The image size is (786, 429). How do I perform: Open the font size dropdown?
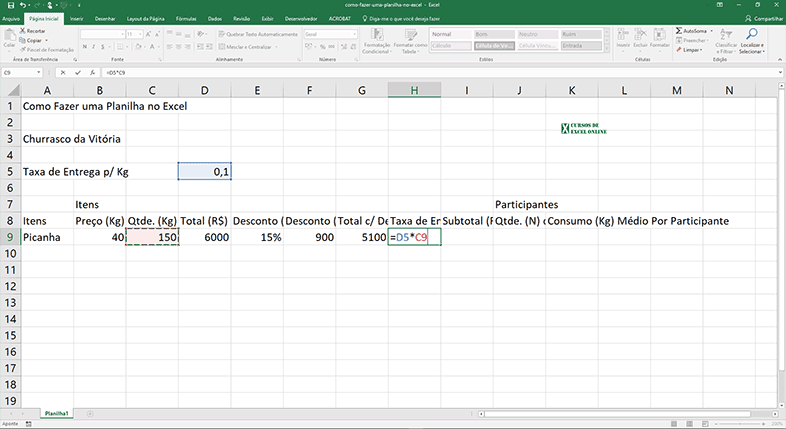[x=140, y=34]
